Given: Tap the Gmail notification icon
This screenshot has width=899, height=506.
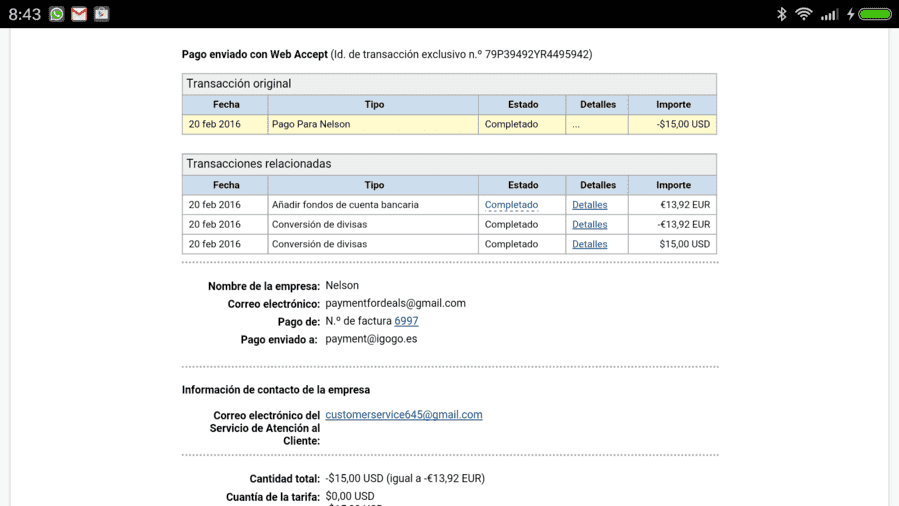Looking at the screenshot, I should point(79,14).
